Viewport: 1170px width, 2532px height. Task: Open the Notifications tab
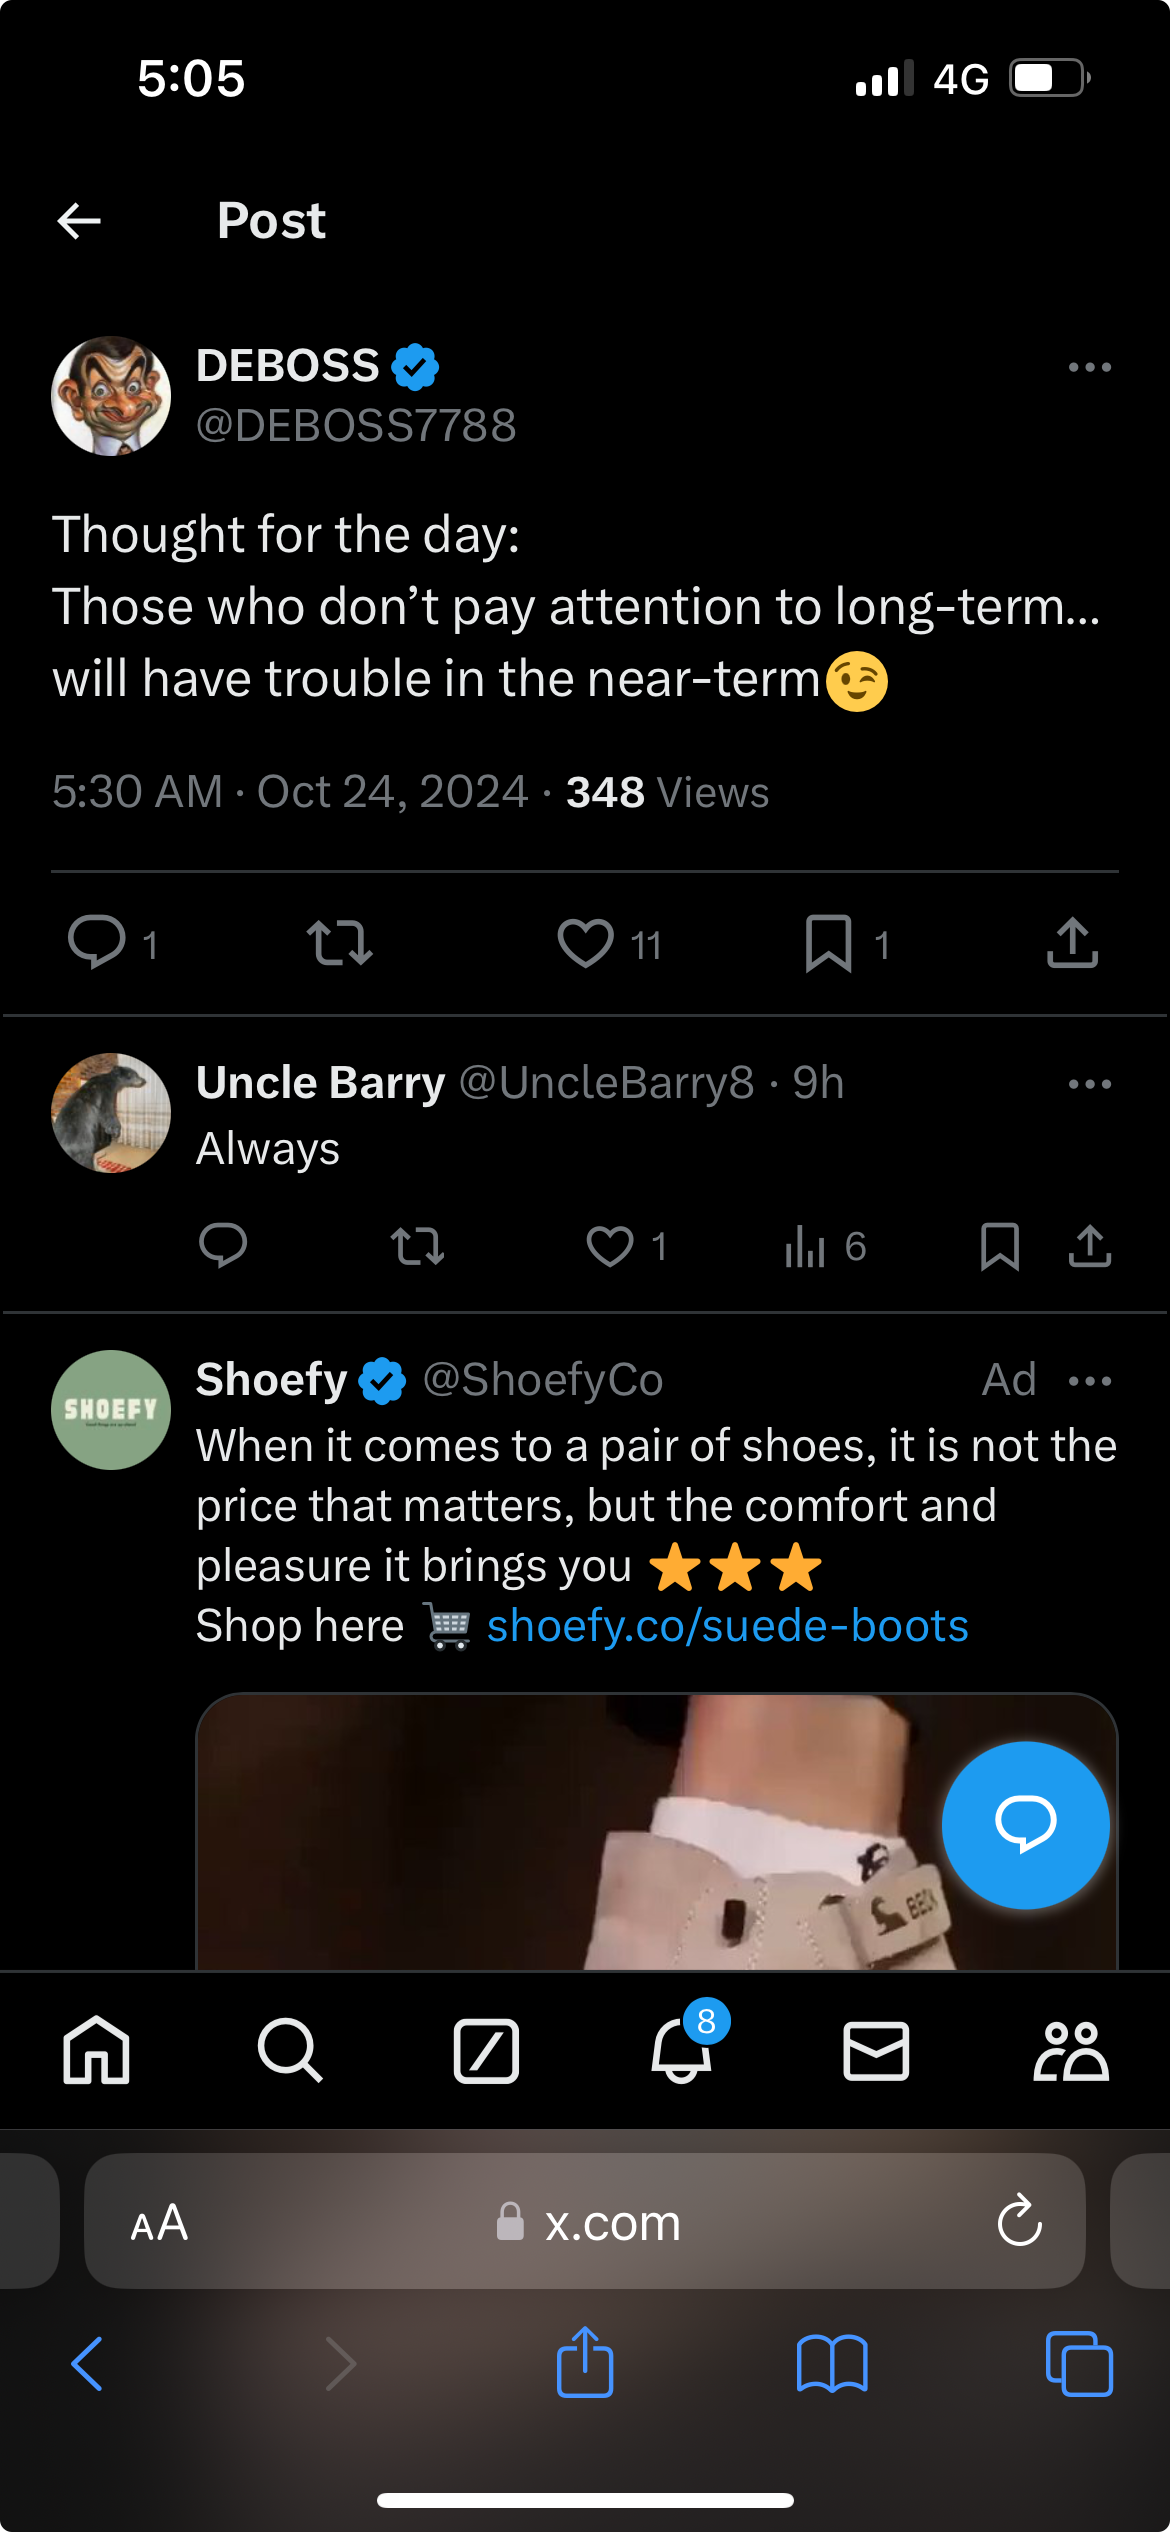tap(682, 2051)
